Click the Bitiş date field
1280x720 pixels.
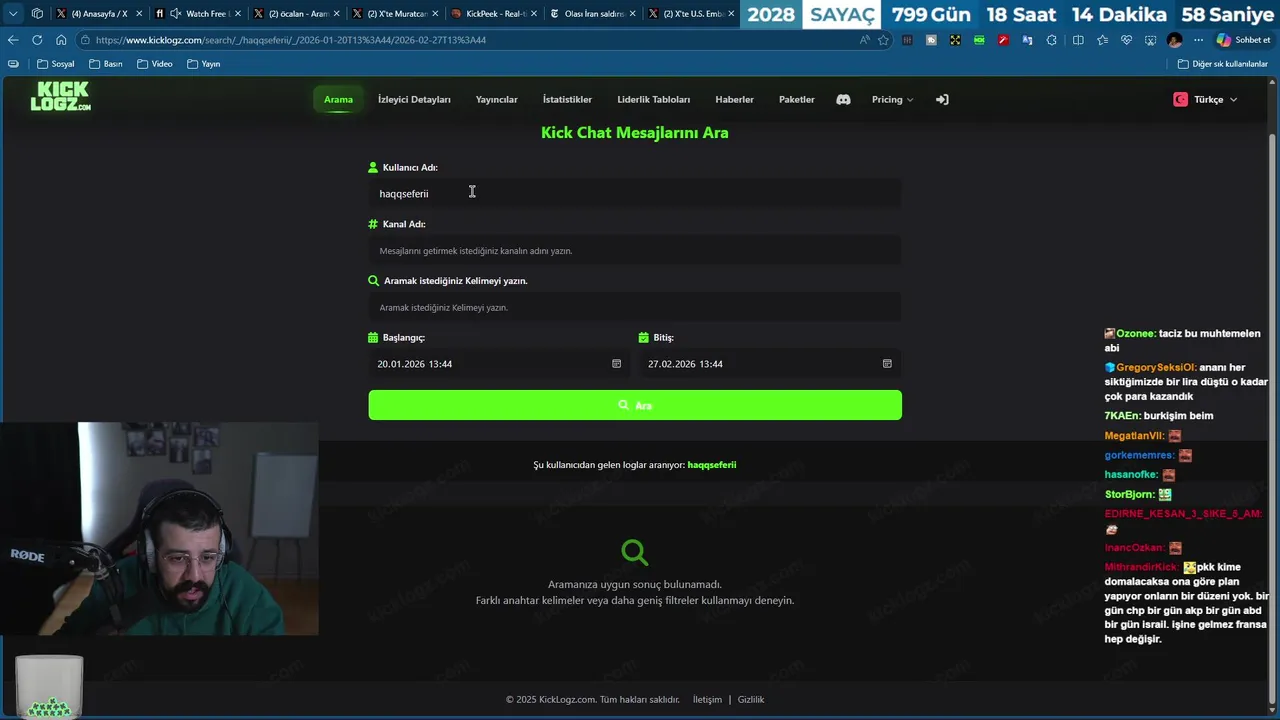tap(770, 364)
